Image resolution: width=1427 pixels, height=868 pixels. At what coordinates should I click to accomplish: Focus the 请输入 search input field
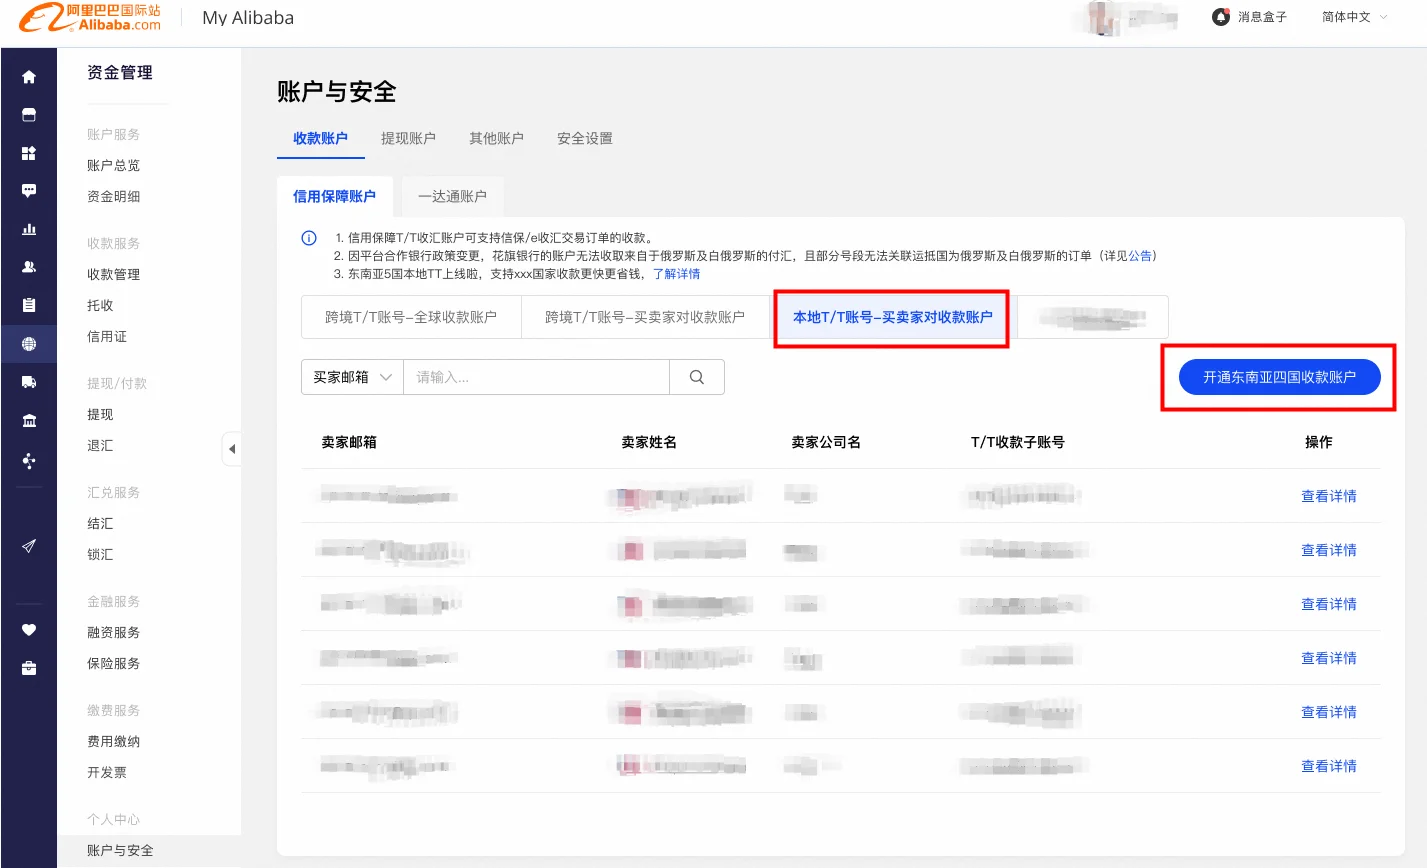coord(536,377)
